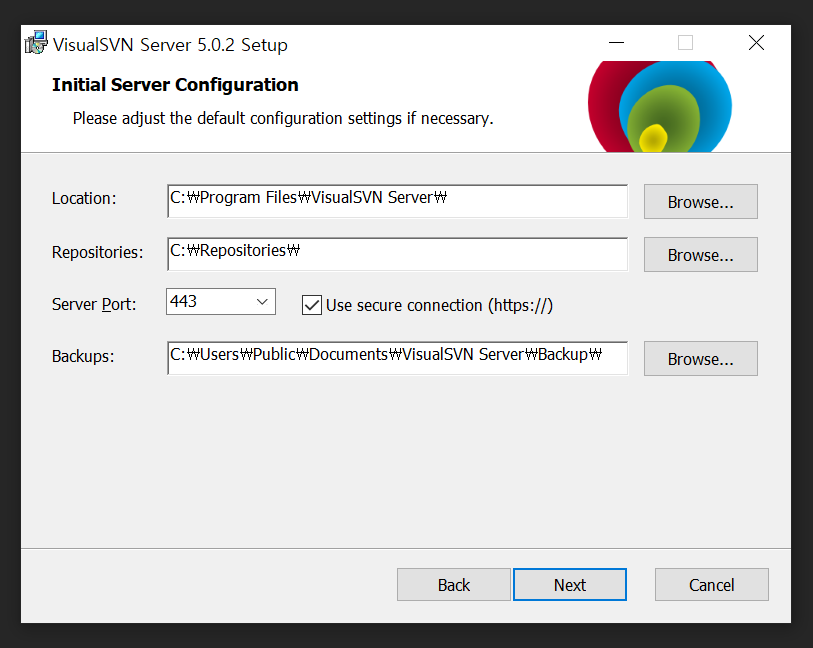Click the Initial Server Configuration heading
The width and height of the screenshot is (813, 648).
pyautogui.click(x=175, y=84)
